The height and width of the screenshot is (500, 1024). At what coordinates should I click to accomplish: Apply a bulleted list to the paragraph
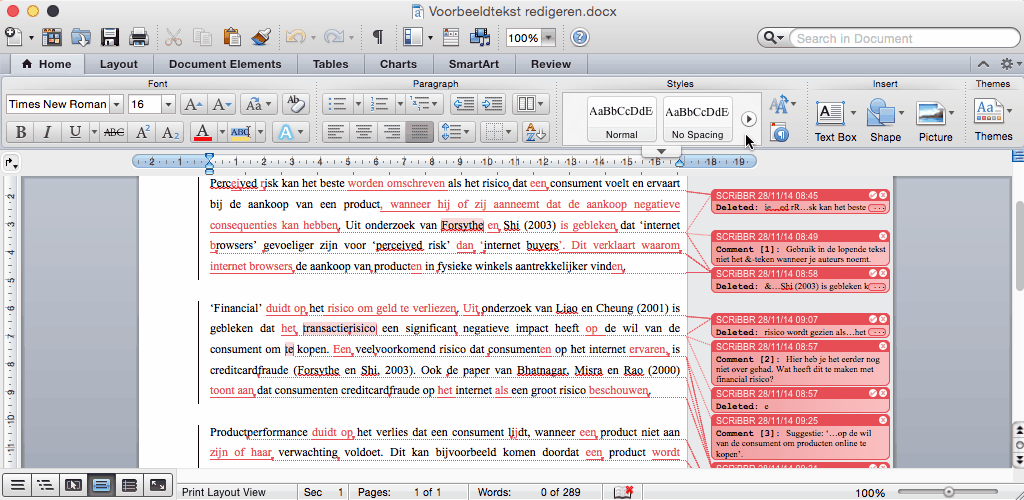click(337, 104)
